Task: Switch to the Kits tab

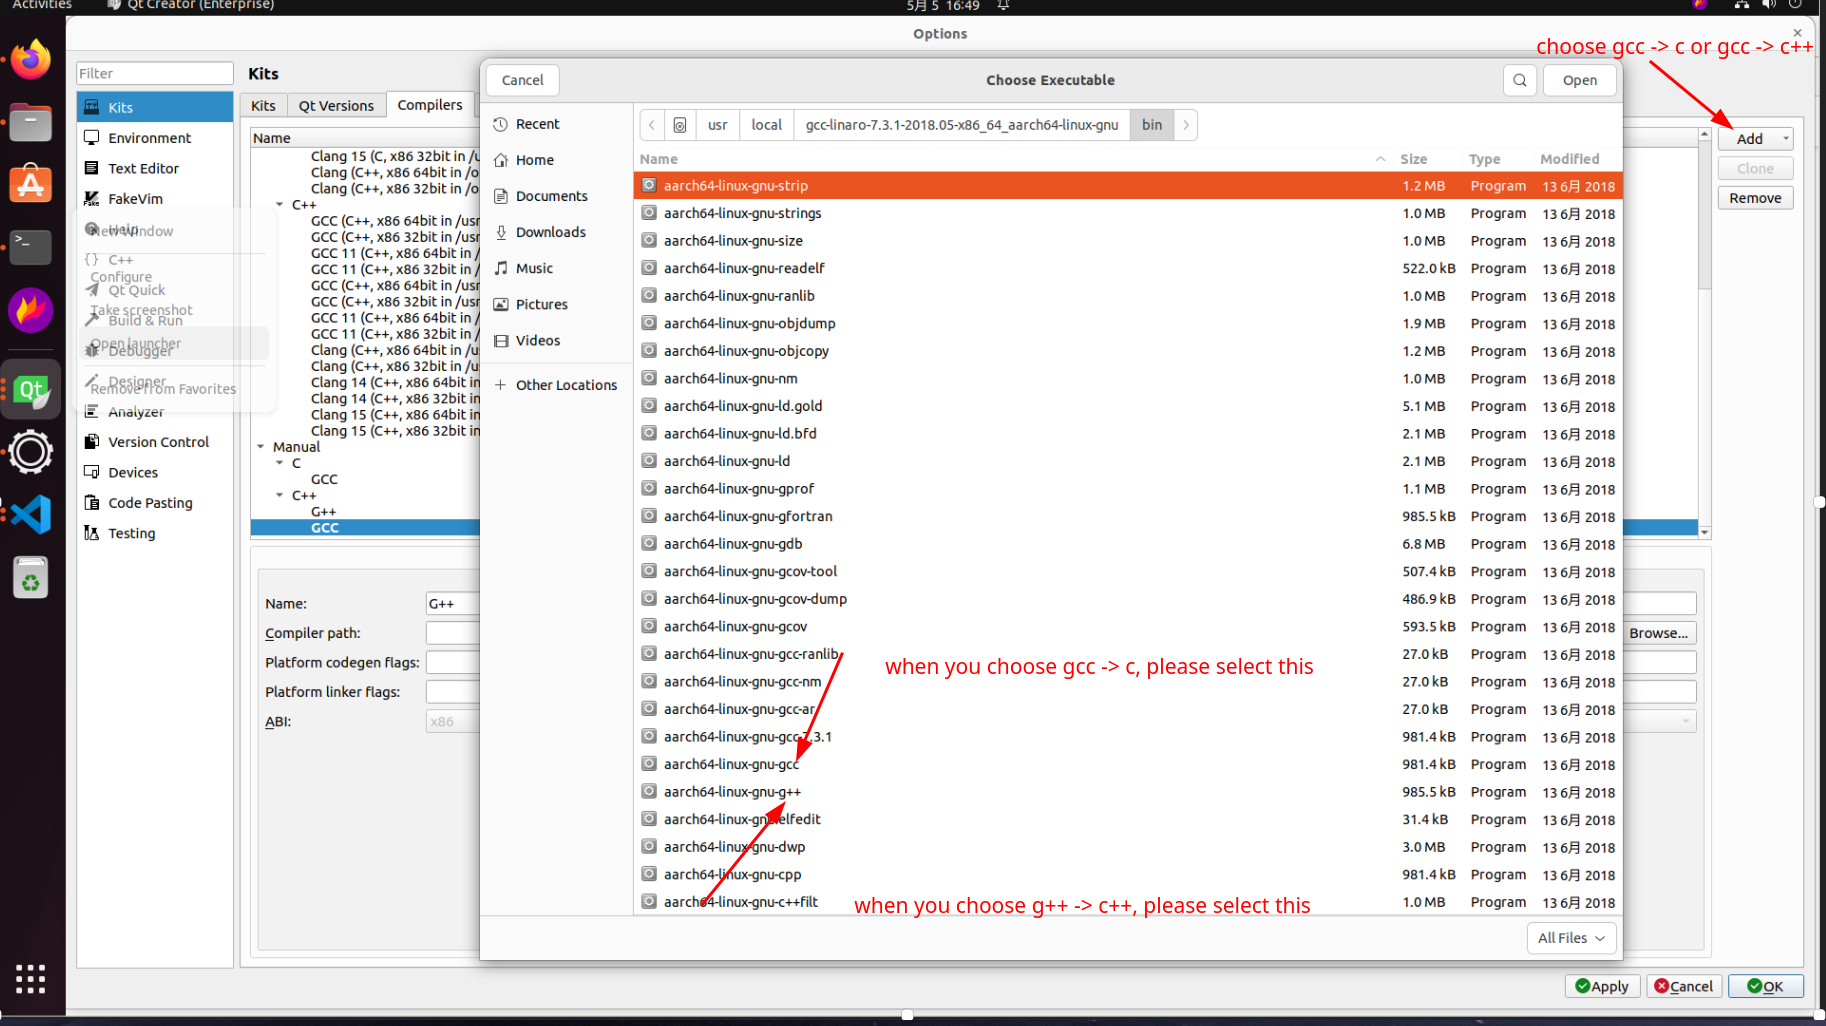Action: click(x=263, y=106)
